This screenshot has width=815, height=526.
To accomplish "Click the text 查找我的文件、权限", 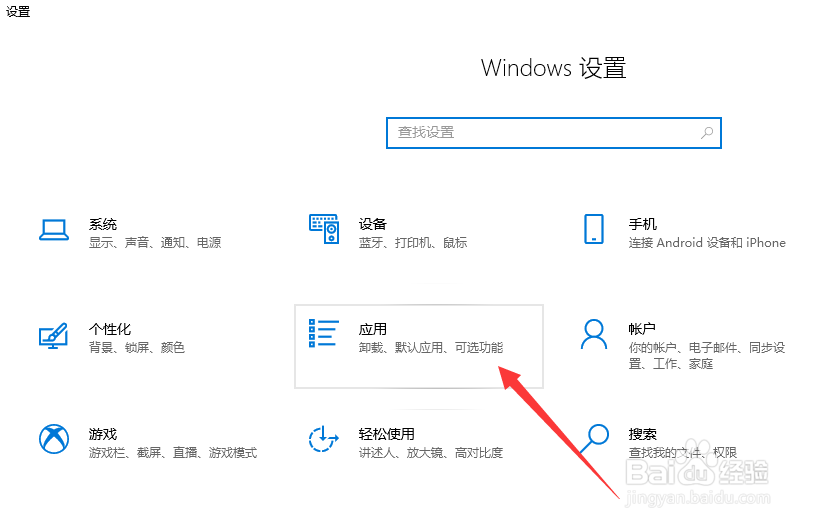I will point(682,453).
